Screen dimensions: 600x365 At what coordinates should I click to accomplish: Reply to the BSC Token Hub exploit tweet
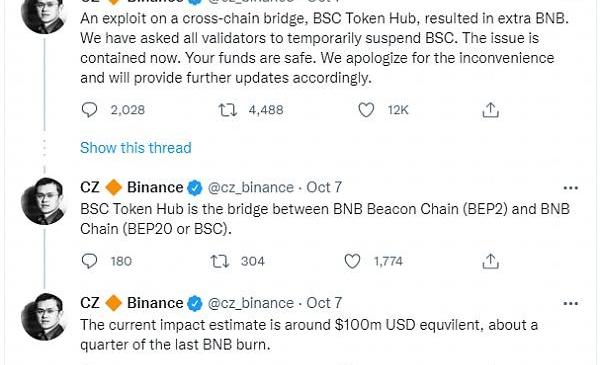90,110
